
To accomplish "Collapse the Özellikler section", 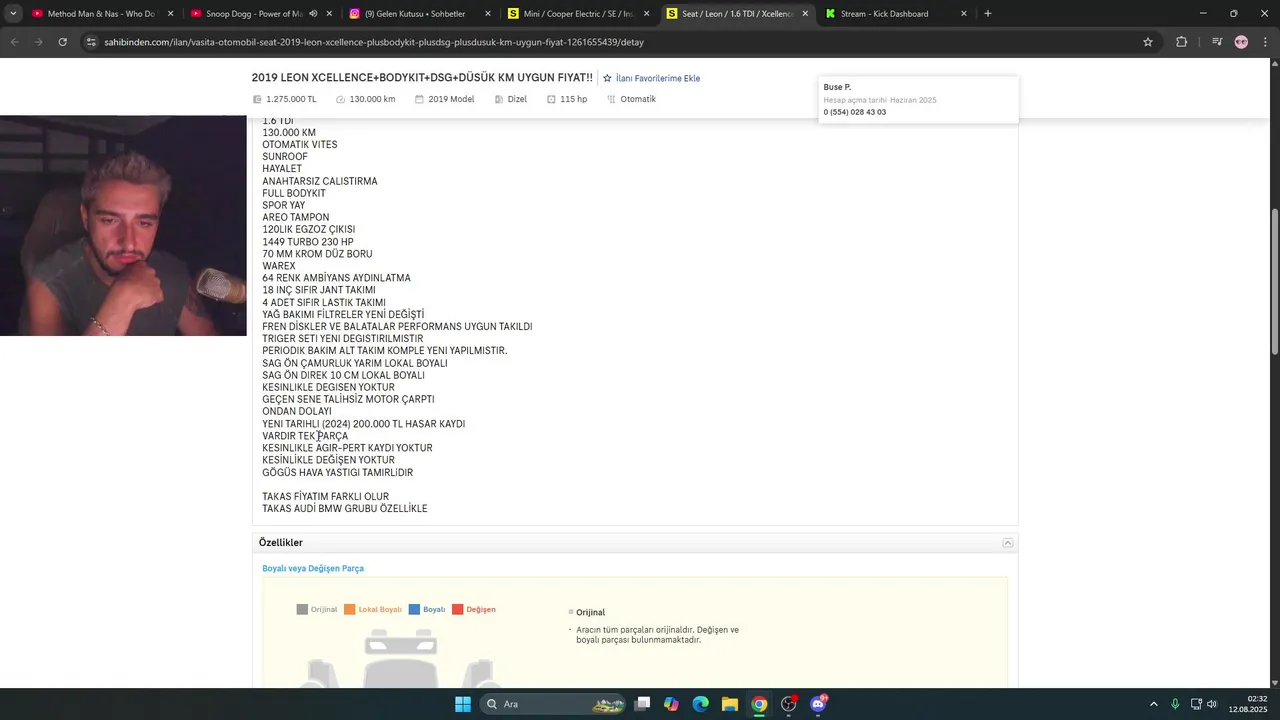I will (x=1008, y=543).
